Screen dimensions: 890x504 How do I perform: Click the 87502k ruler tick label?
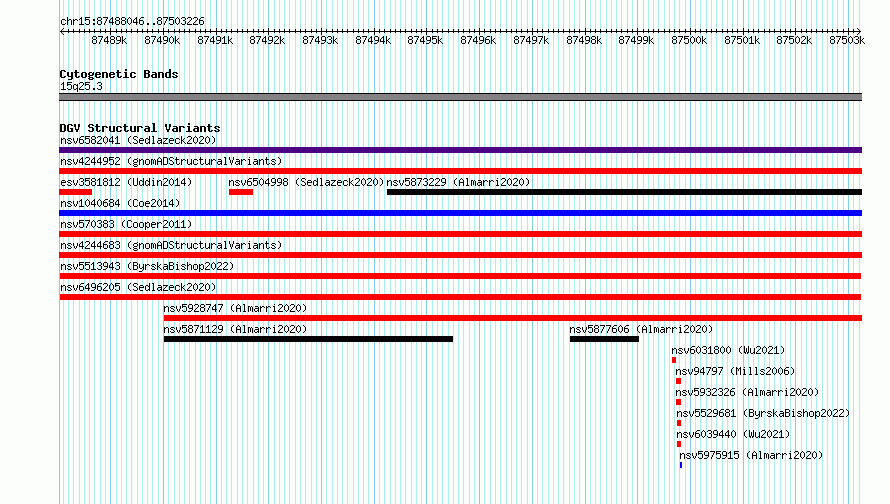[794, 40]
